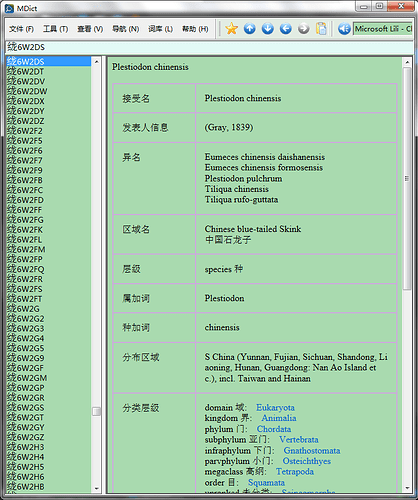Click the yellow star favorites icon
The image size is (418, 500).
coord(231,29)
